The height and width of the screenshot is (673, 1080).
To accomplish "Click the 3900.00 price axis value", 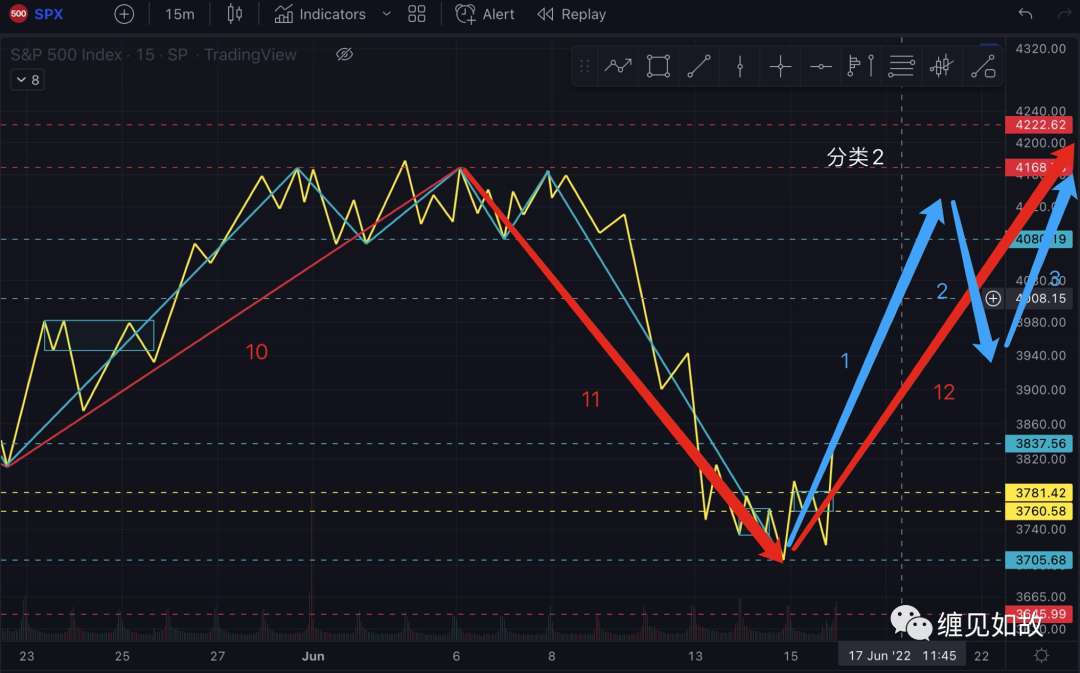I will [x=1040, y=390].
